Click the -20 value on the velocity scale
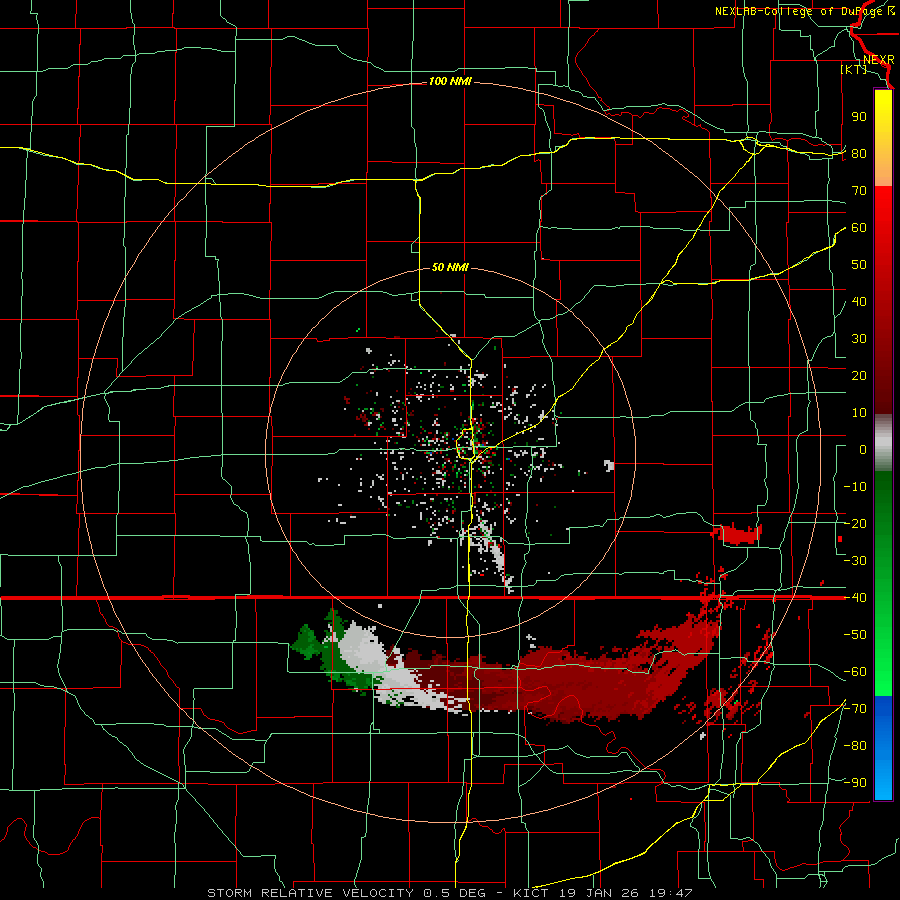 point(855,524)
